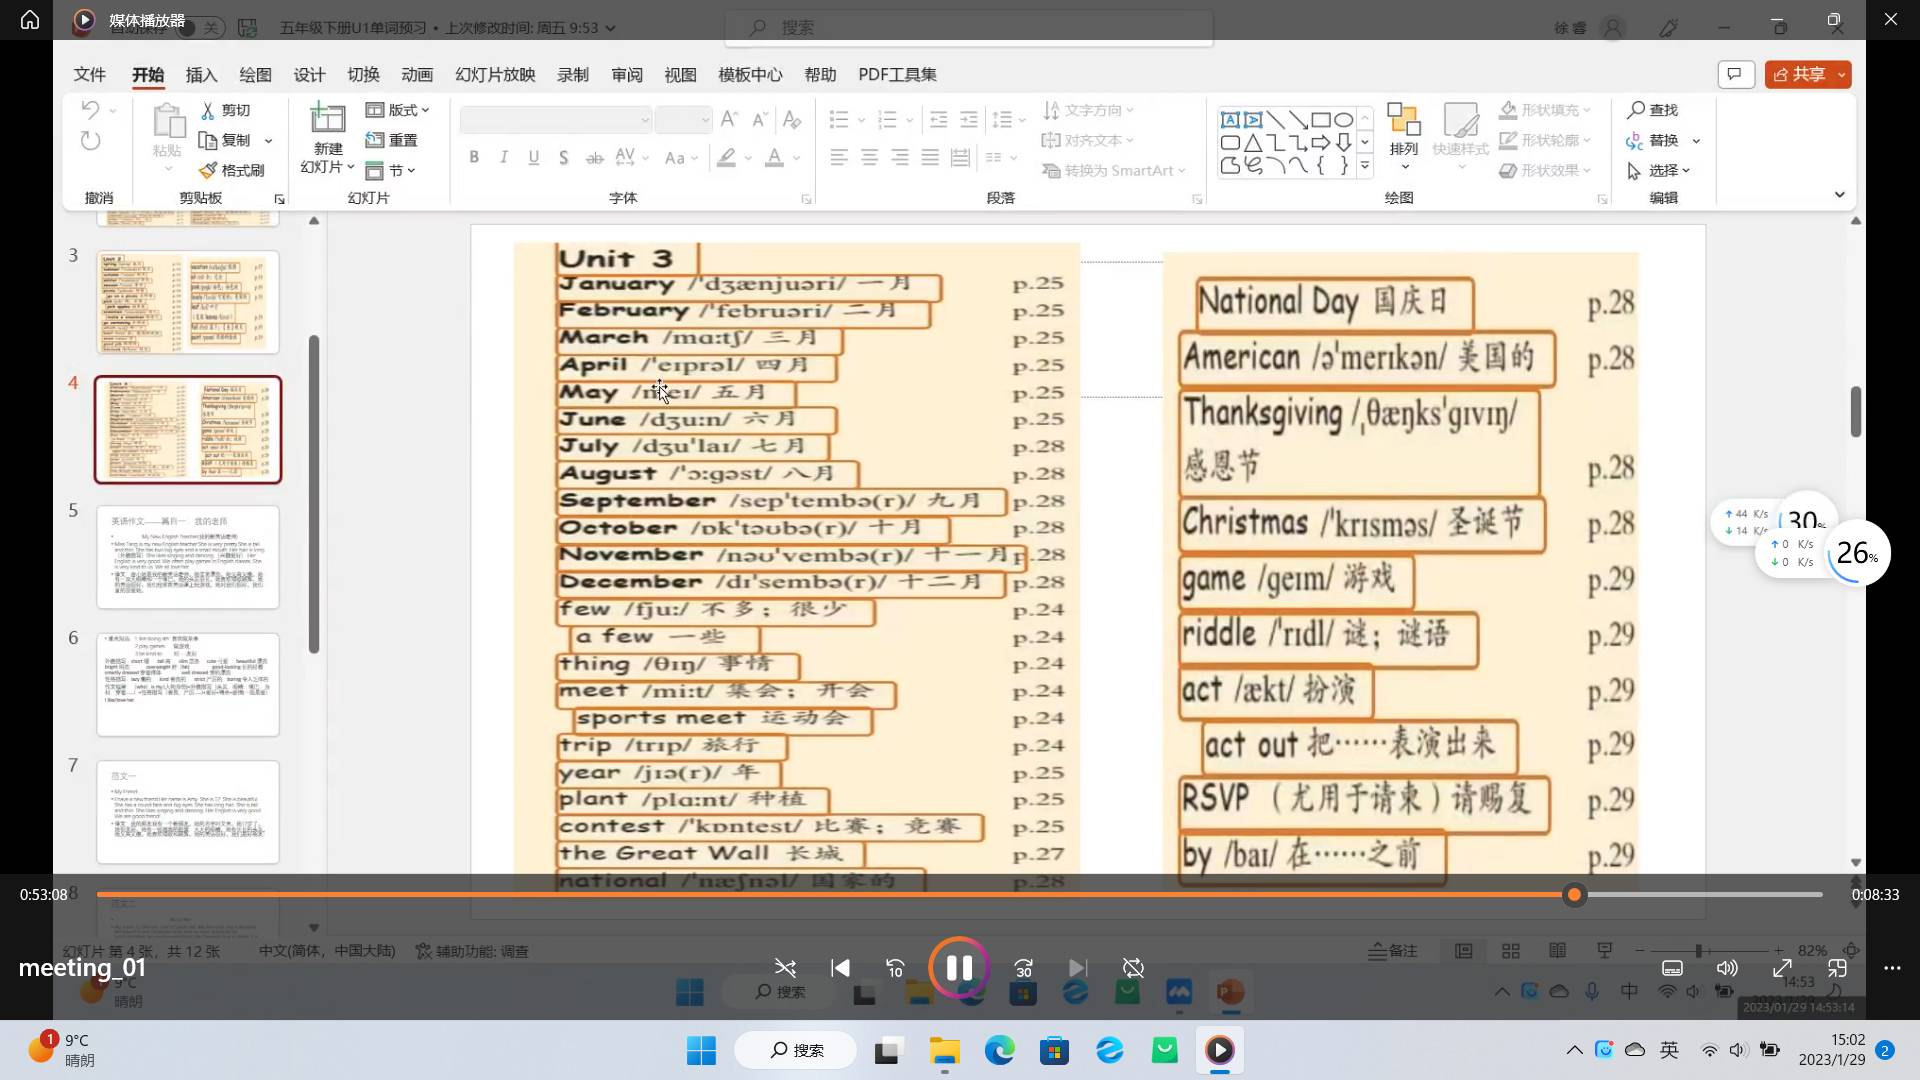Center align the text
1920x1080 pixels.
coord(869,157)
